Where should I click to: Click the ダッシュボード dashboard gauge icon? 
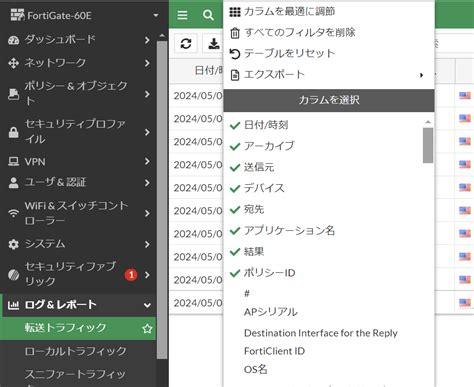(x=14, y=40)
